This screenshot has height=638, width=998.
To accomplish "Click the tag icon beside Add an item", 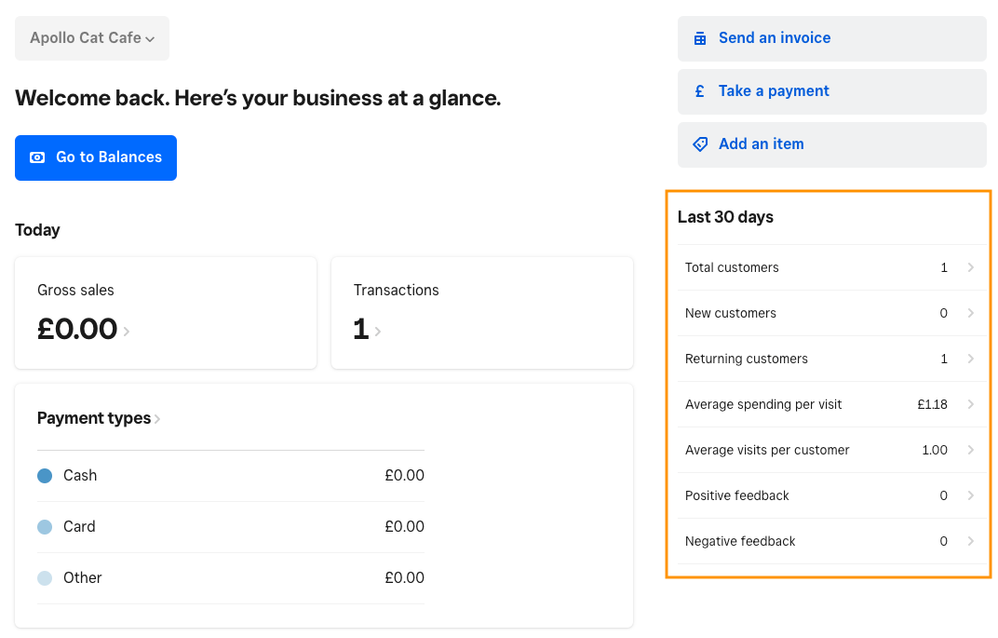I will click(x=700, y=144).
